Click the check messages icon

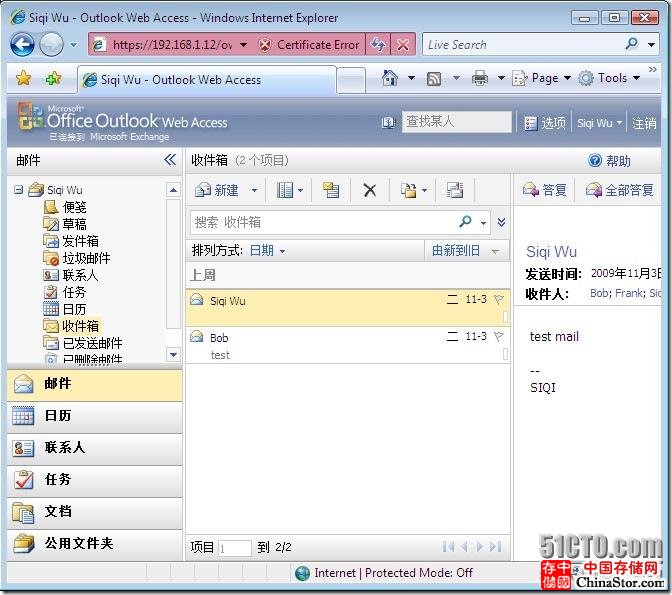pos(330,190)
